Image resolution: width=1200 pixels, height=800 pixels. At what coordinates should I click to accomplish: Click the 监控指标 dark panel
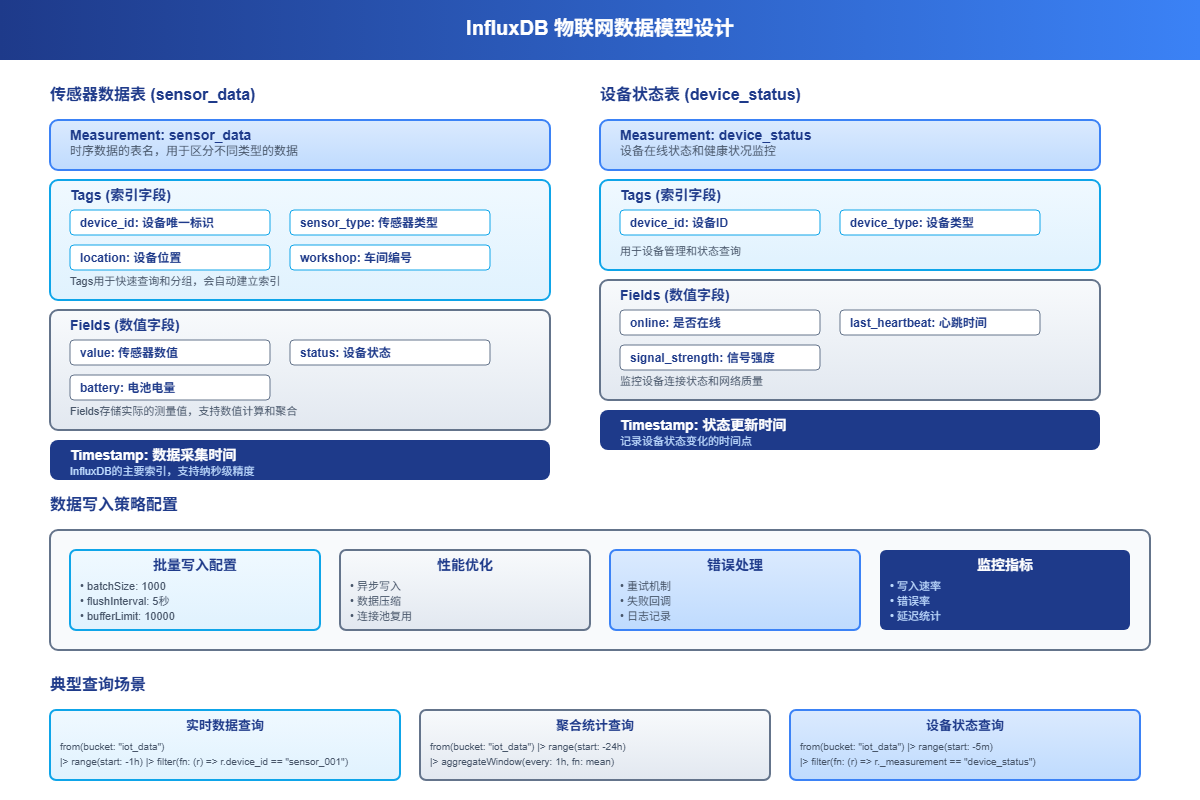pyautogui.click(x=1005, y=590)
